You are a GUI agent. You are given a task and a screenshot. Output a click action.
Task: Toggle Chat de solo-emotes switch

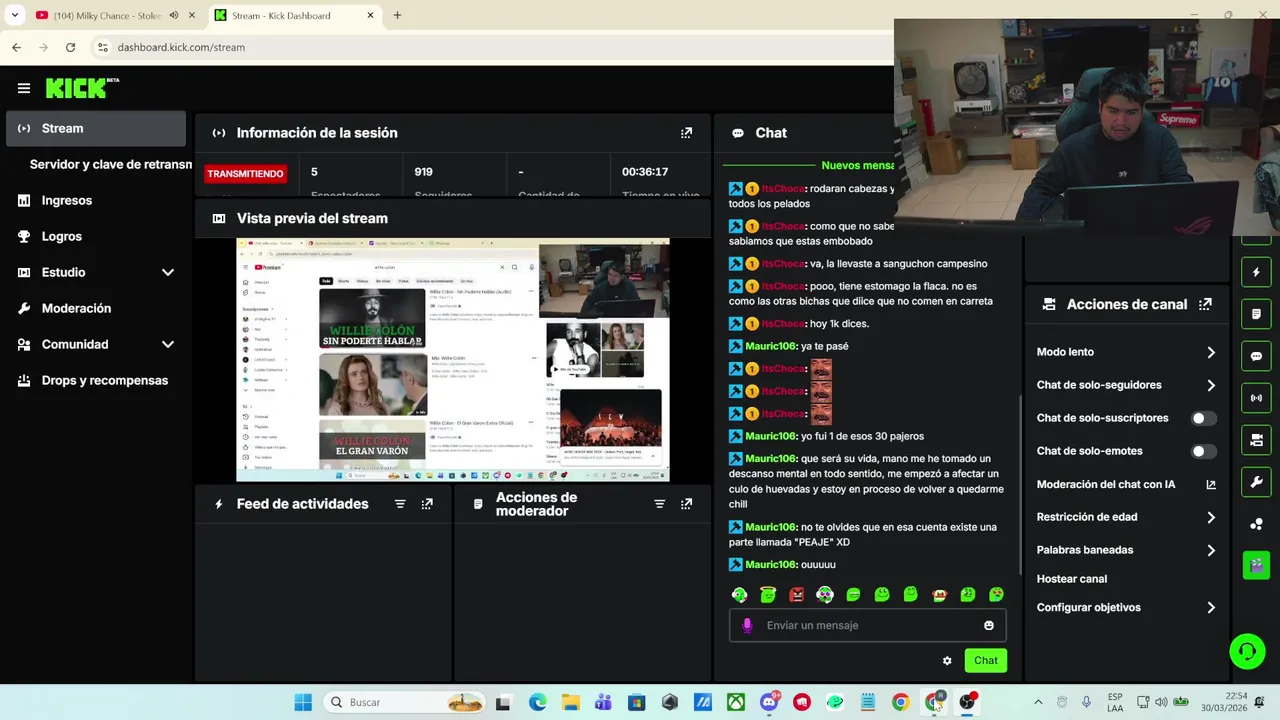pyautogui.click(x=1204, y=451)
